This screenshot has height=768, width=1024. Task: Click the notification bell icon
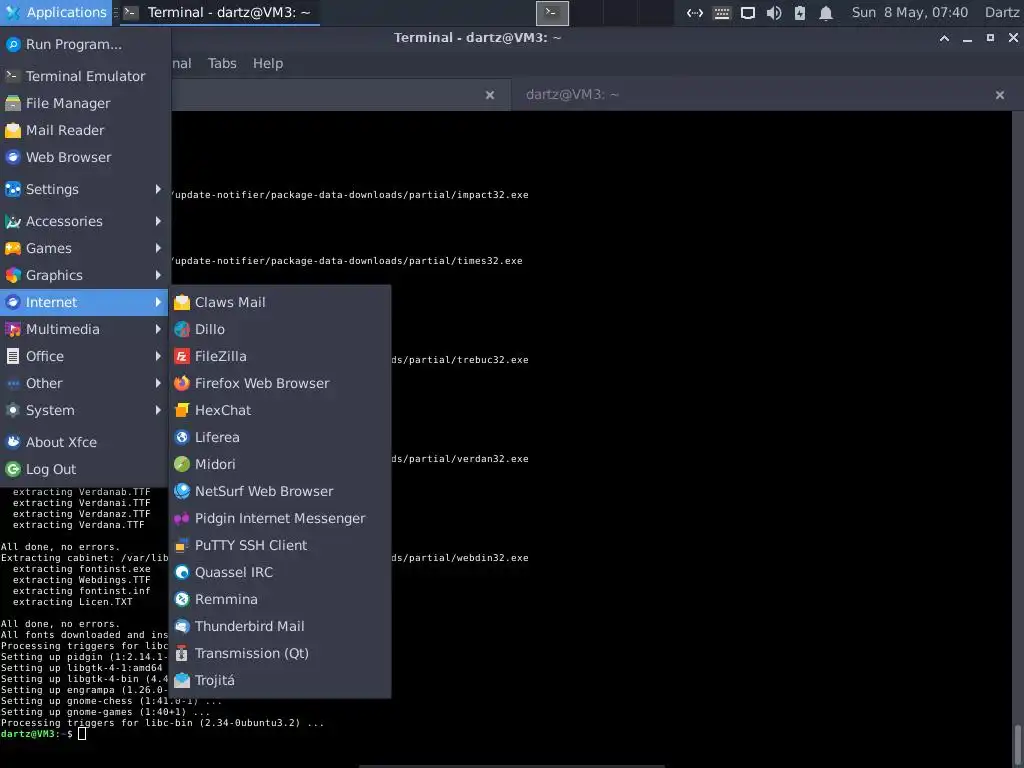click(x=826, y=13)
